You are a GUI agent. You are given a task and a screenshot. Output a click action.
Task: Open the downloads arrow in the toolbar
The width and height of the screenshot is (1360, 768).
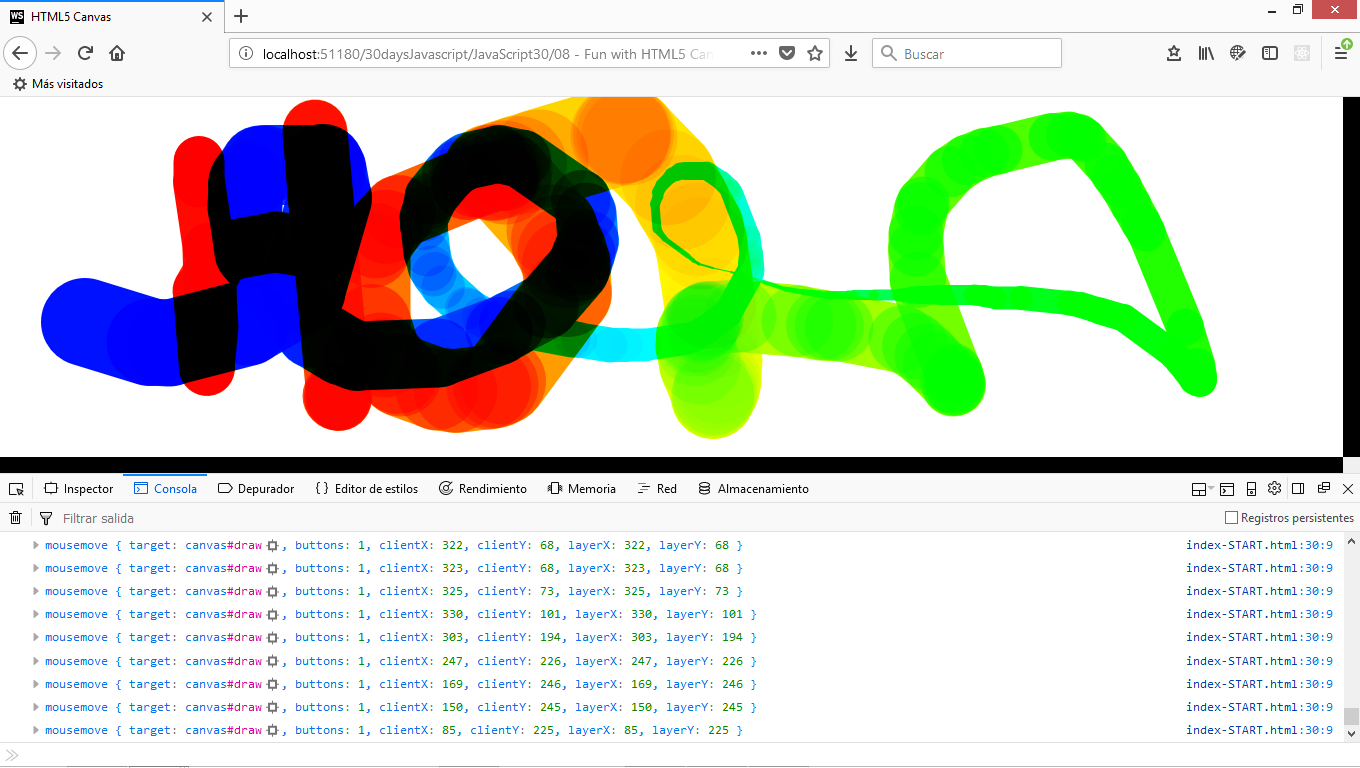tap(850, 53)
